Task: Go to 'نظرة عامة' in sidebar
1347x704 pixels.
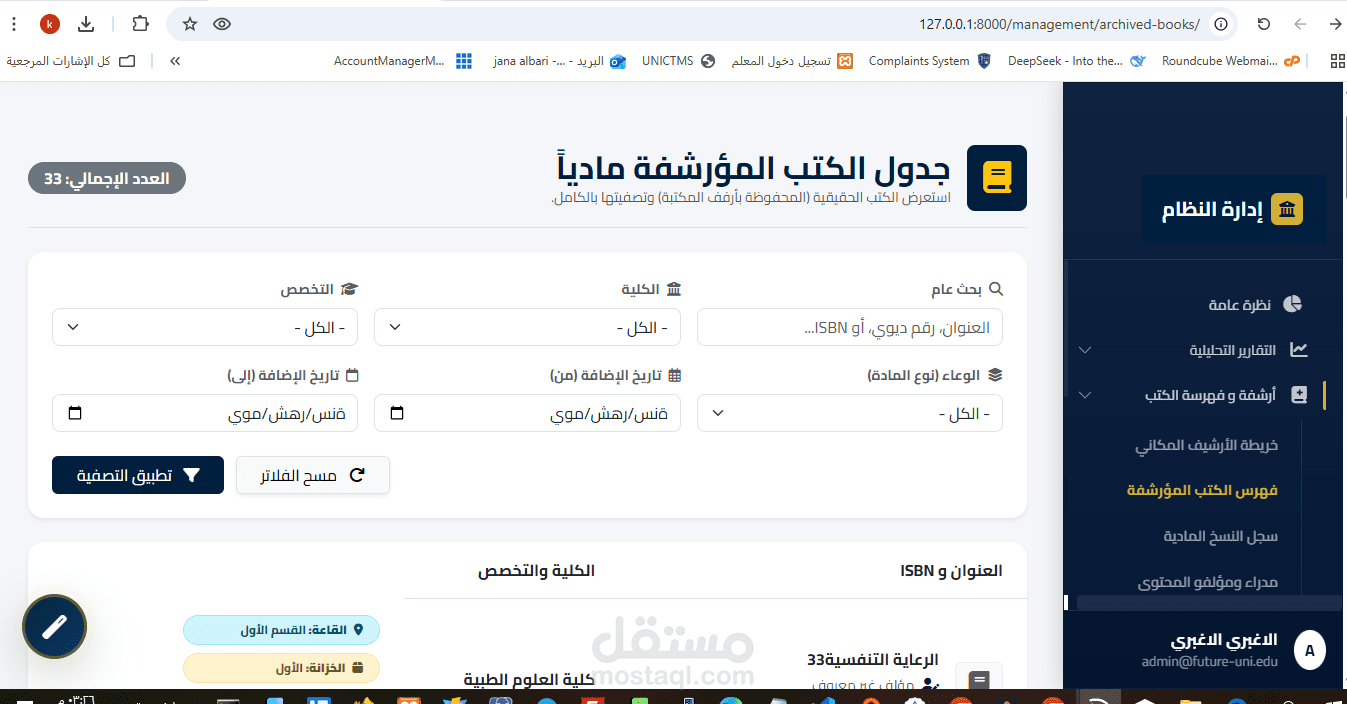Action: pos(1240,304)
